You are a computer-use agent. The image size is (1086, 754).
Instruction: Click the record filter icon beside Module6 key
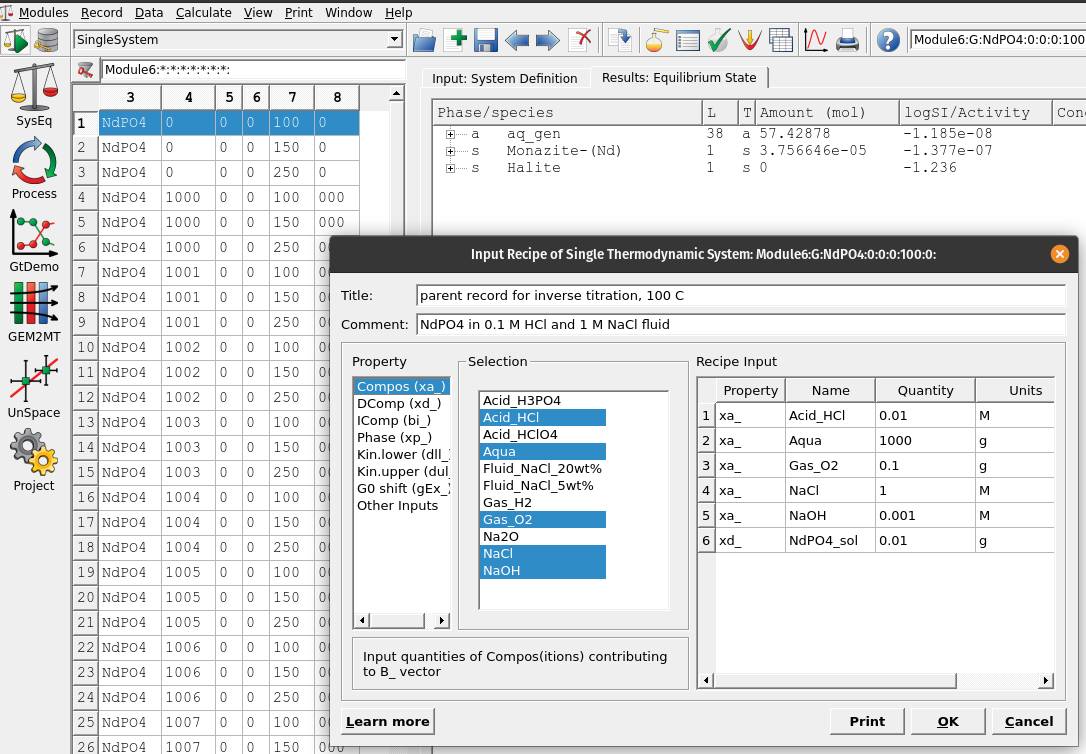tap(85, 70)
